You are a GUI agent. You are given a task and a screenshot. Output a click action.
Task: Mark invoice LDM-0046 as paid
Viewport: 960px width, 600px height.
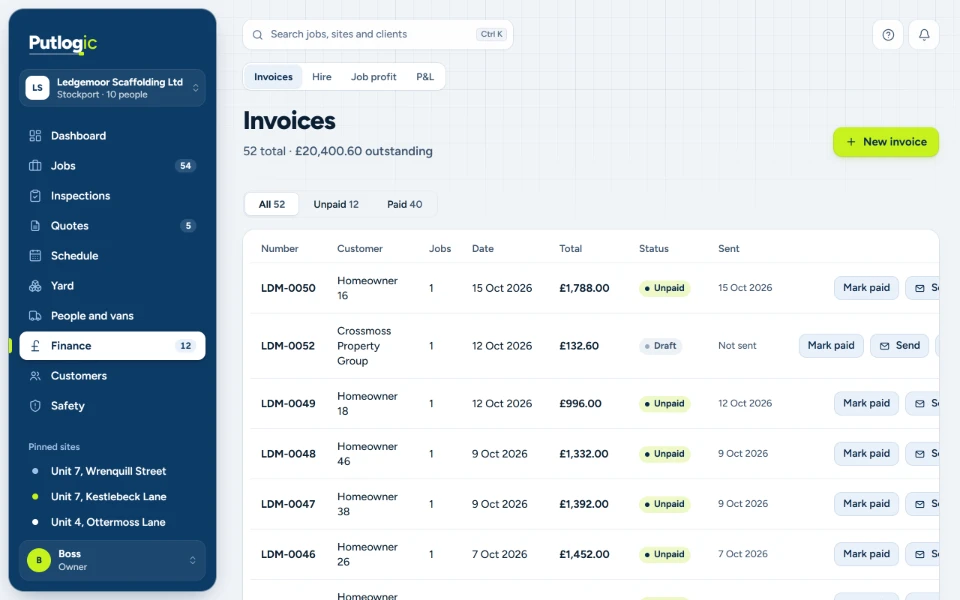click(x=866, y=554)
